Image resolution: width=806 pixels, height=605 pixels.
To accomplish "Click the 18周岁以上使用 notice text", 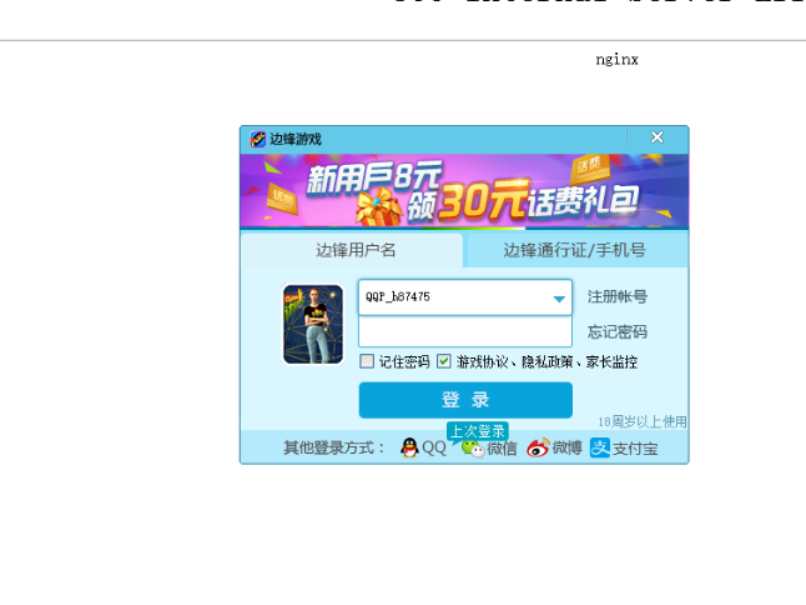I will [x=642, y=422].
